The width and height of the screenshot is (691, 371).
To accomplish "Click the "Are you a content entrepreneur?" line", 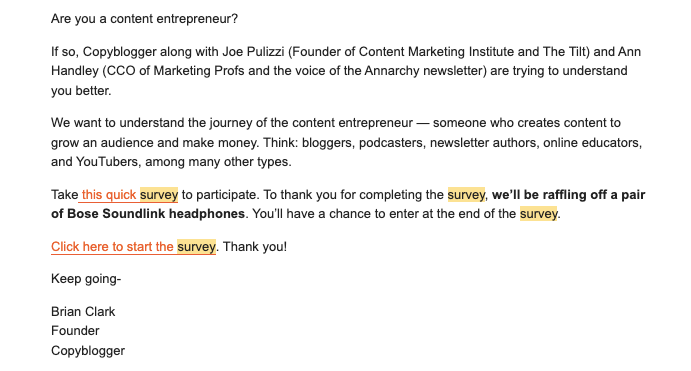I will tap(145, 19).
